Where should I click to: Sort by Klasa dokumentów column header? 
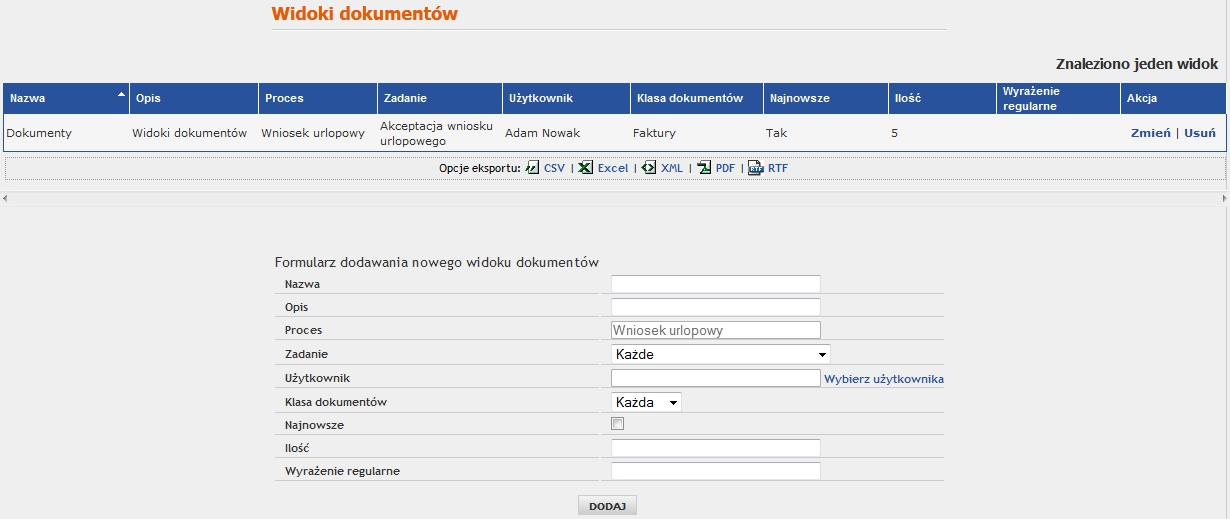pyautogui.click(x=690, y=98)
